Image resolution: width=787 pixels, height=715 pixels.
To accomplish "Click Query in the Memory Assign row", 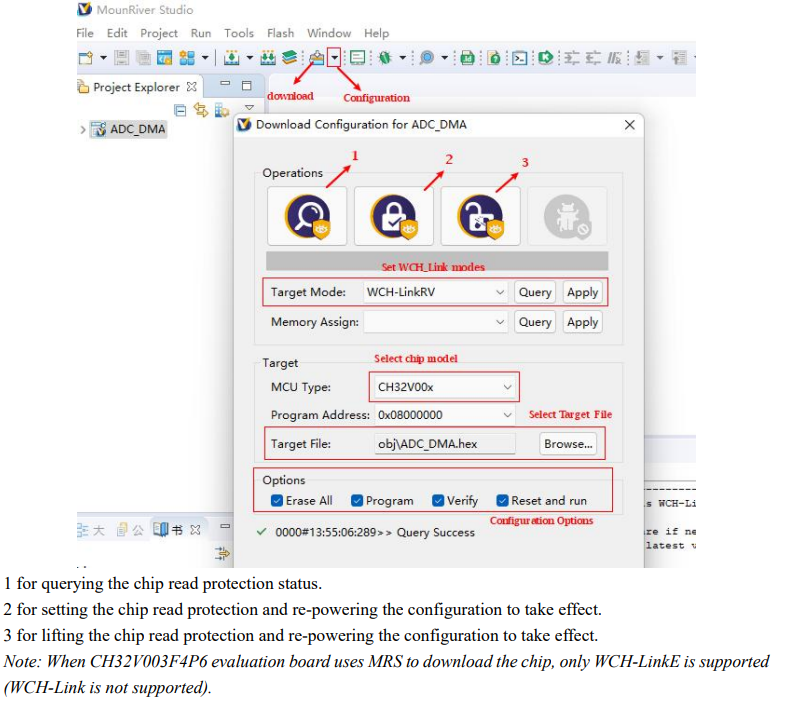I will coord(535,322).
